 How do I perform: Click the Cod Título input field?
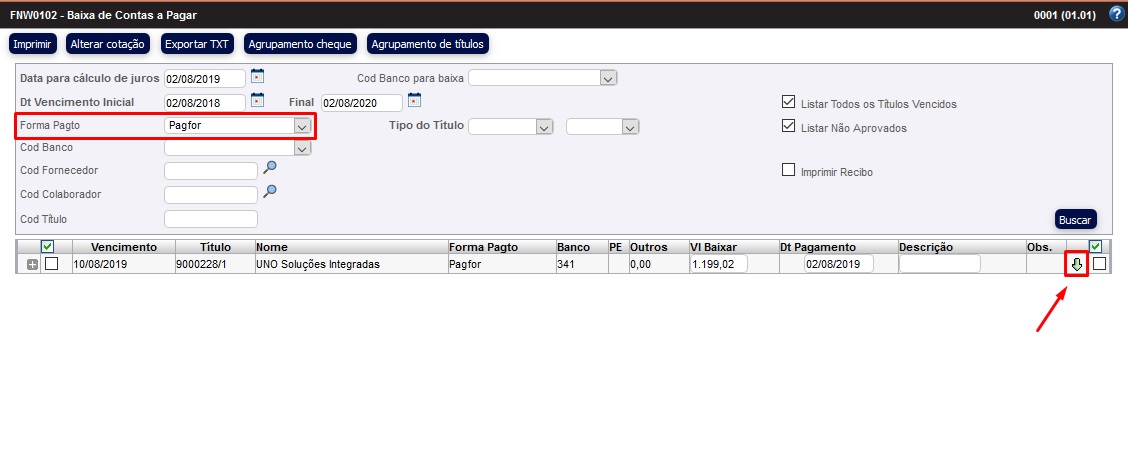pos(211,219)
